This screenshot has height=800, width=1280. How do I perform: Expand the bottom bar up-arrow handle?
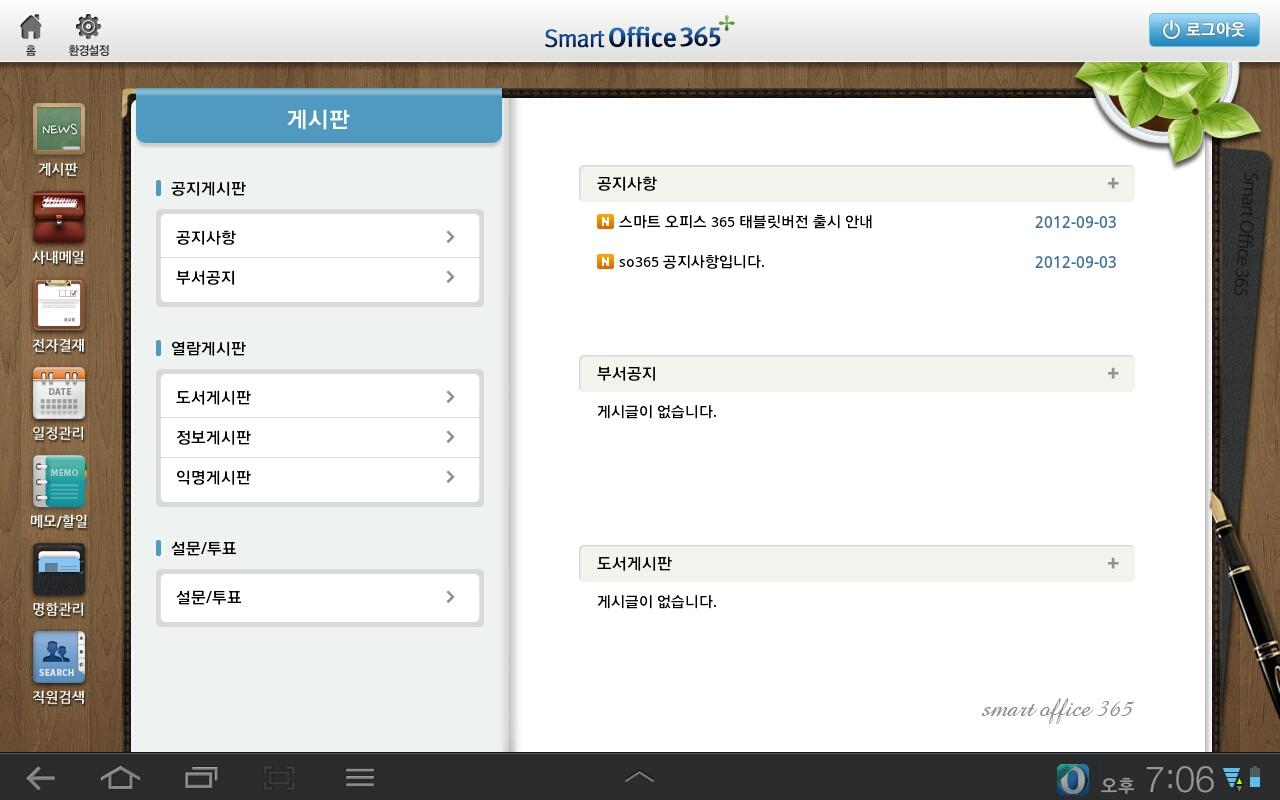click(640, 776)
